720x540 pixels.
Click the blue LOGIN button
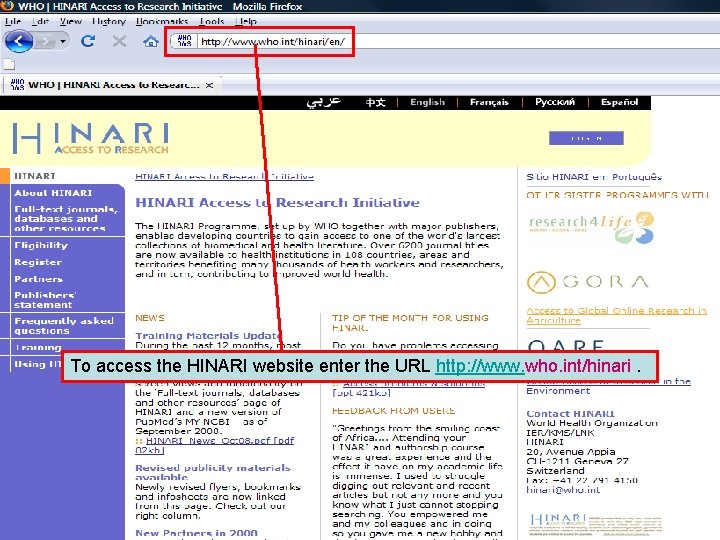pos(586,138)
